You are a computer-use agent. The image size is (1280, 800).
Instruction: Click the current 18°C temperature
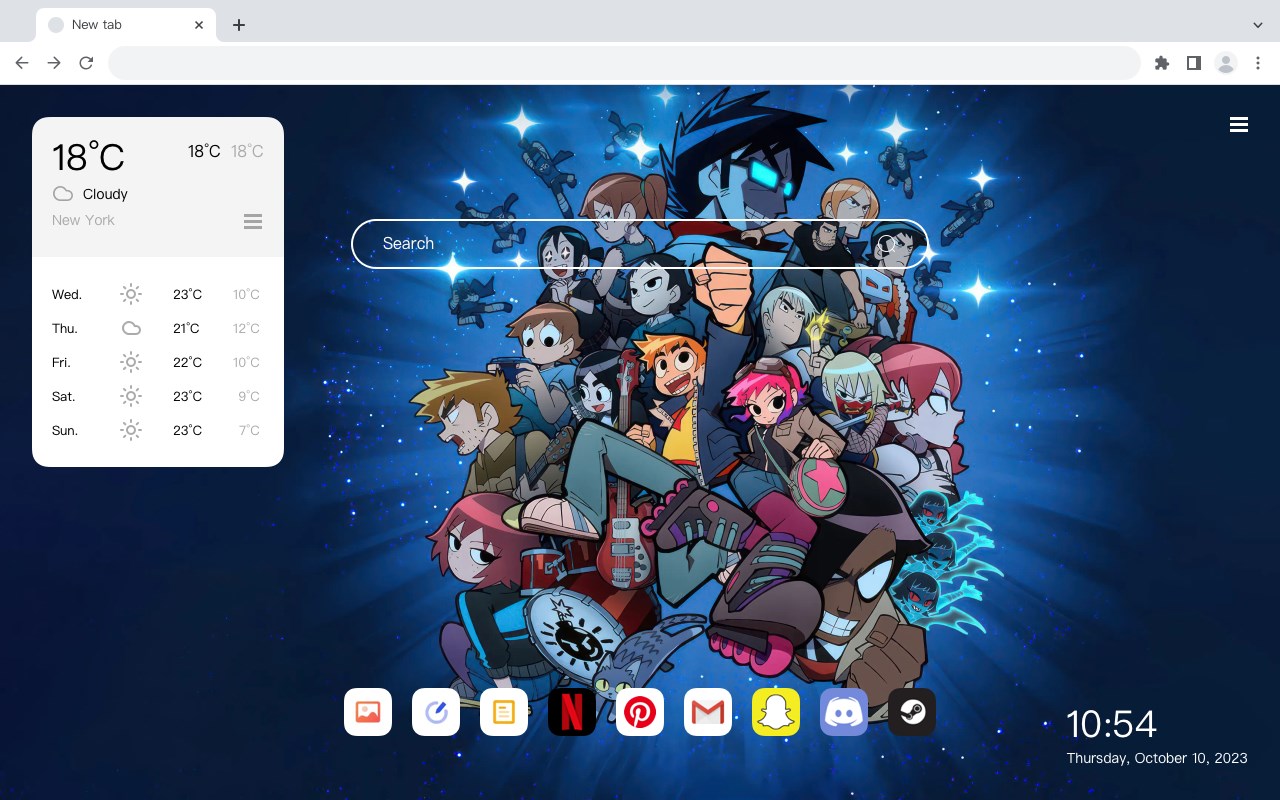click(x=88, y=157)
